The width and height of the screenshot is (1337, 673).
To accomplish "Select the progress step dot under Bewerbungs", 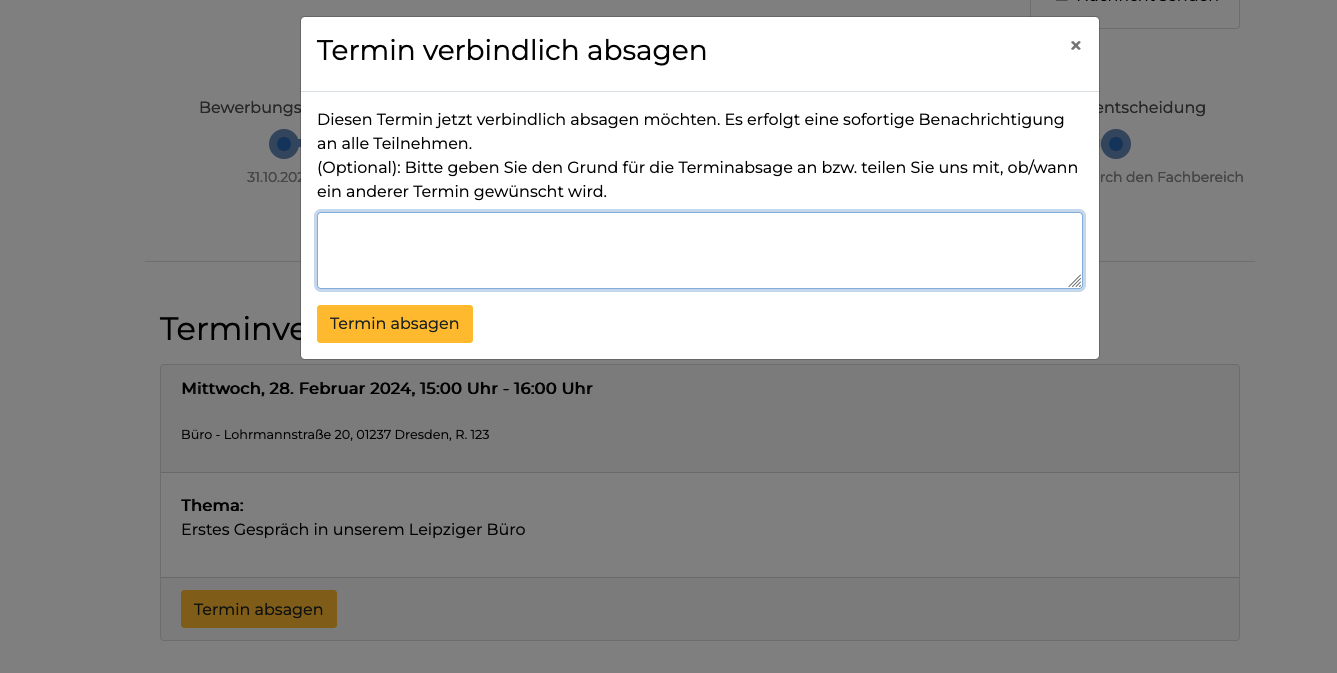I will [x=283, y=144].
